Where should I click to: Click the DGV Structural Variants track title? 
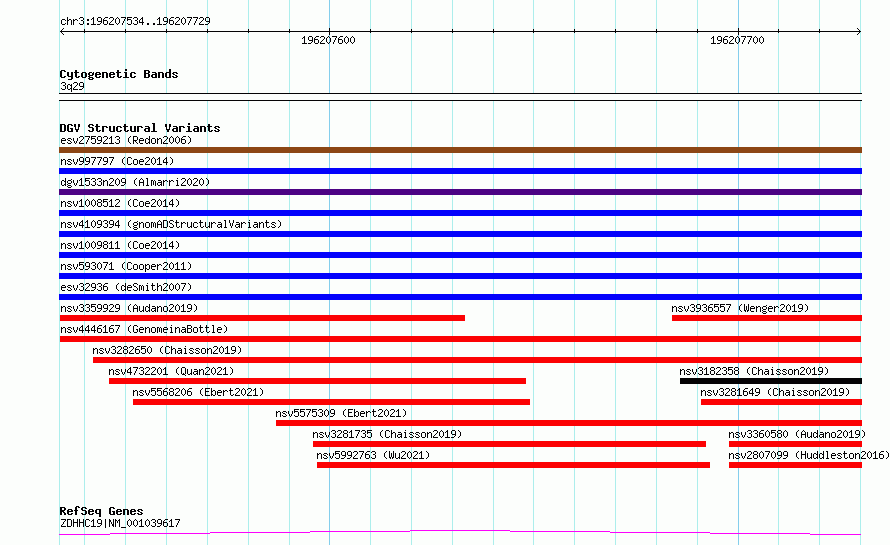(x=140, y=128)
